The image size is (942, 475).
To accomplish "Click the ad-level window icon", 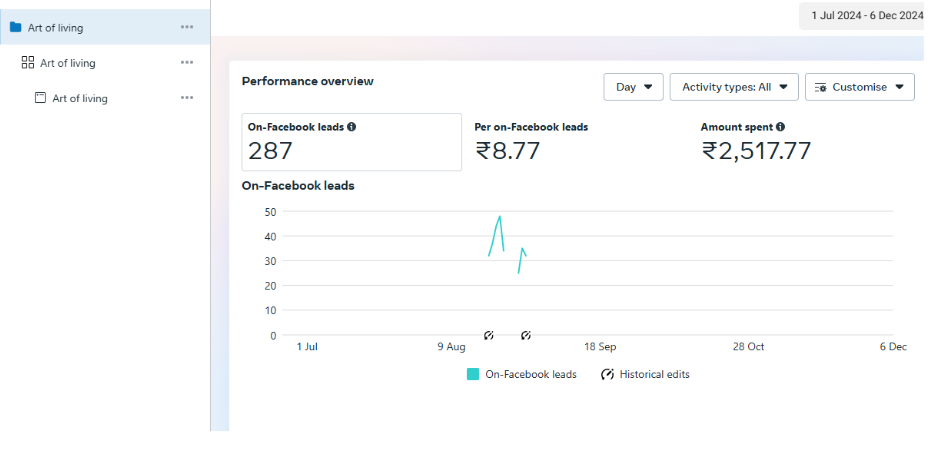I will coord(40,98).
